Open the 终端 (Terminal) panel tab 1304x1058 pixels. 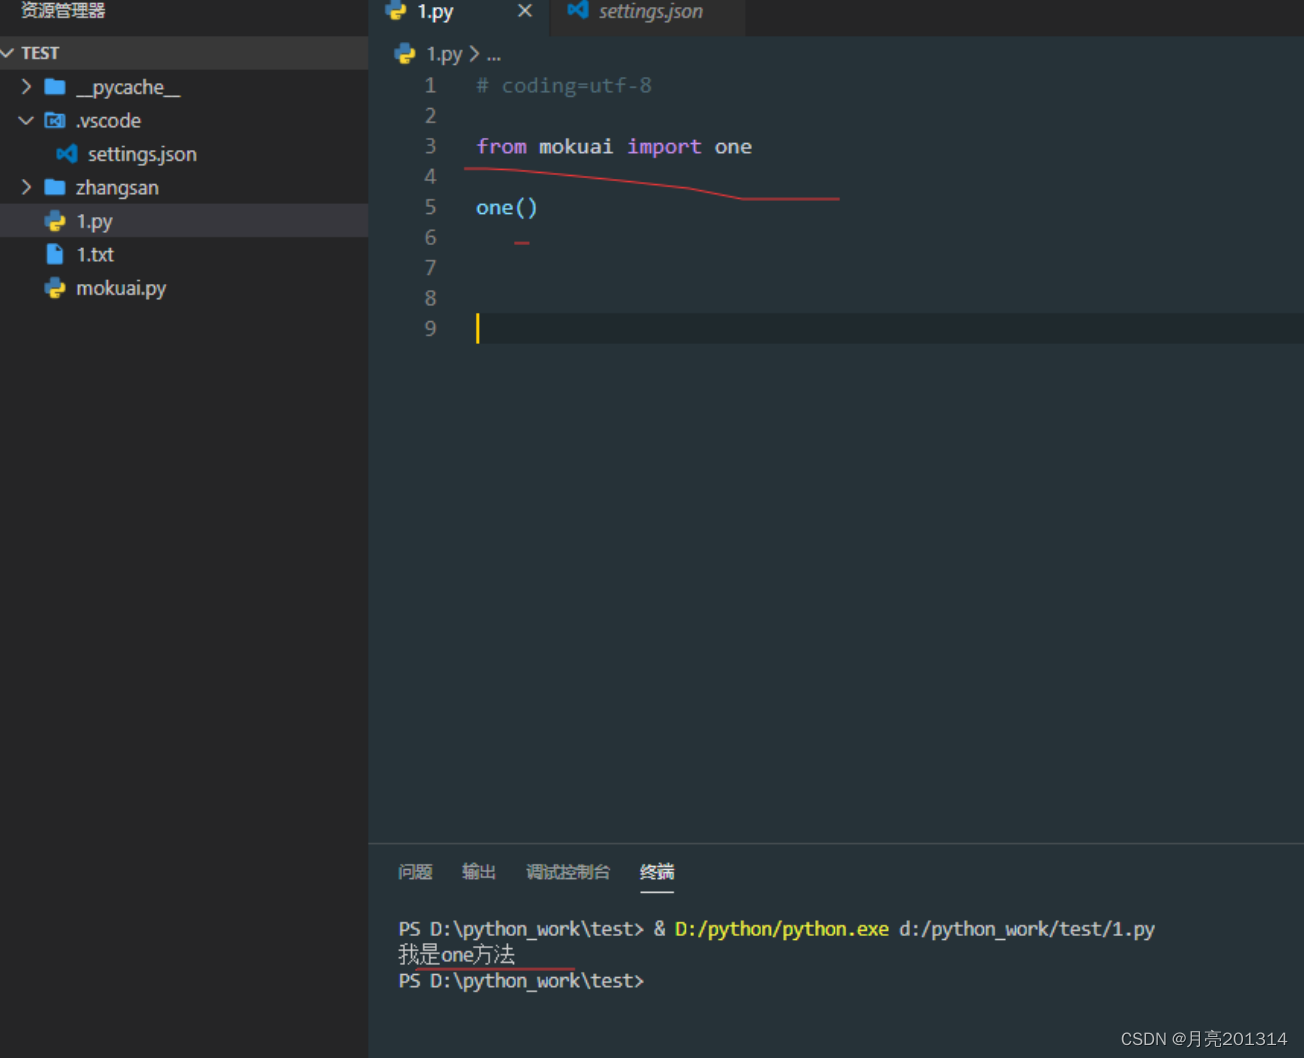point(657,872)
